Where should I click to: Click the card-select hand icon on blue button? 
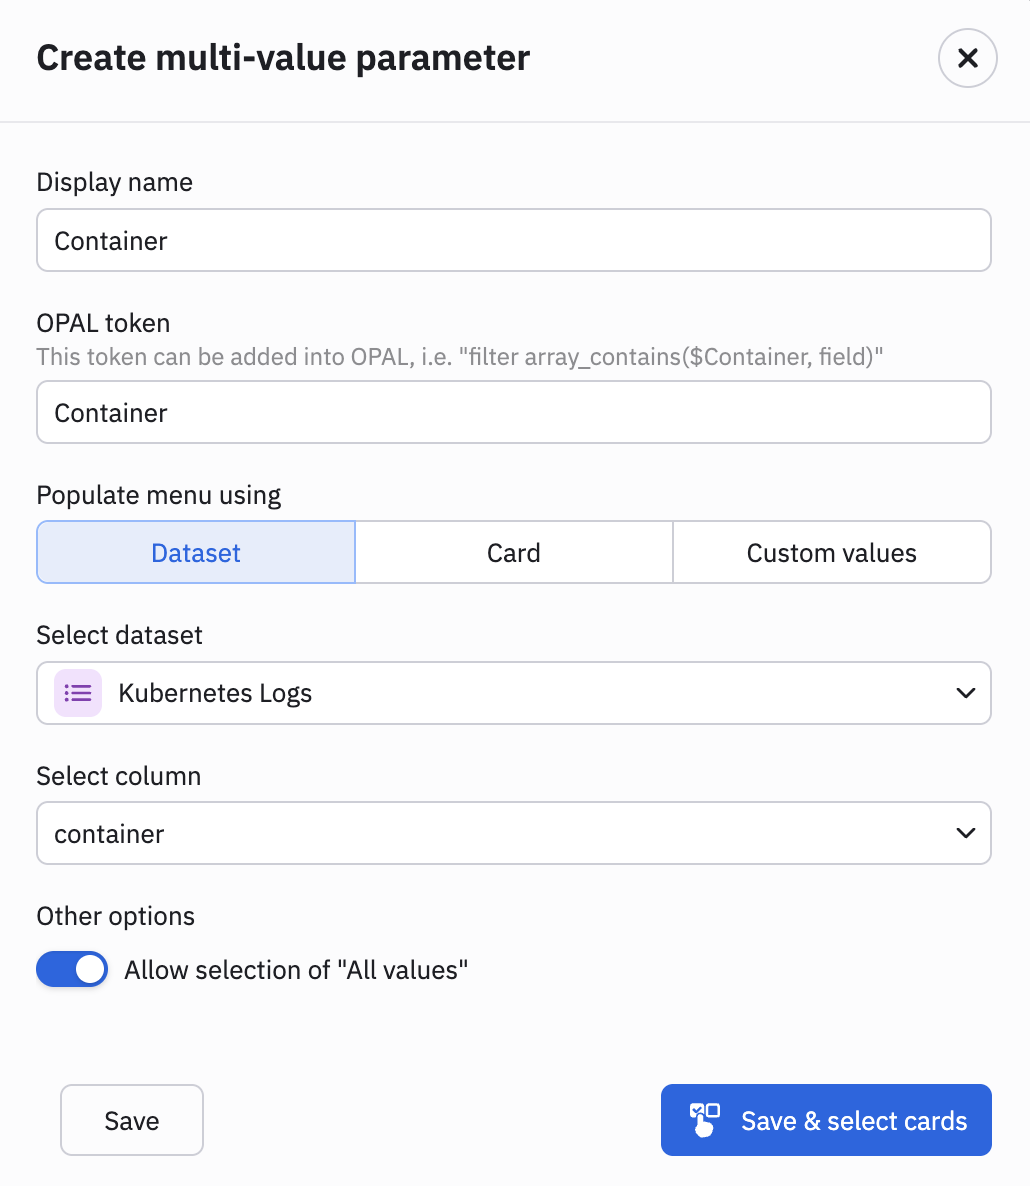704,1120
